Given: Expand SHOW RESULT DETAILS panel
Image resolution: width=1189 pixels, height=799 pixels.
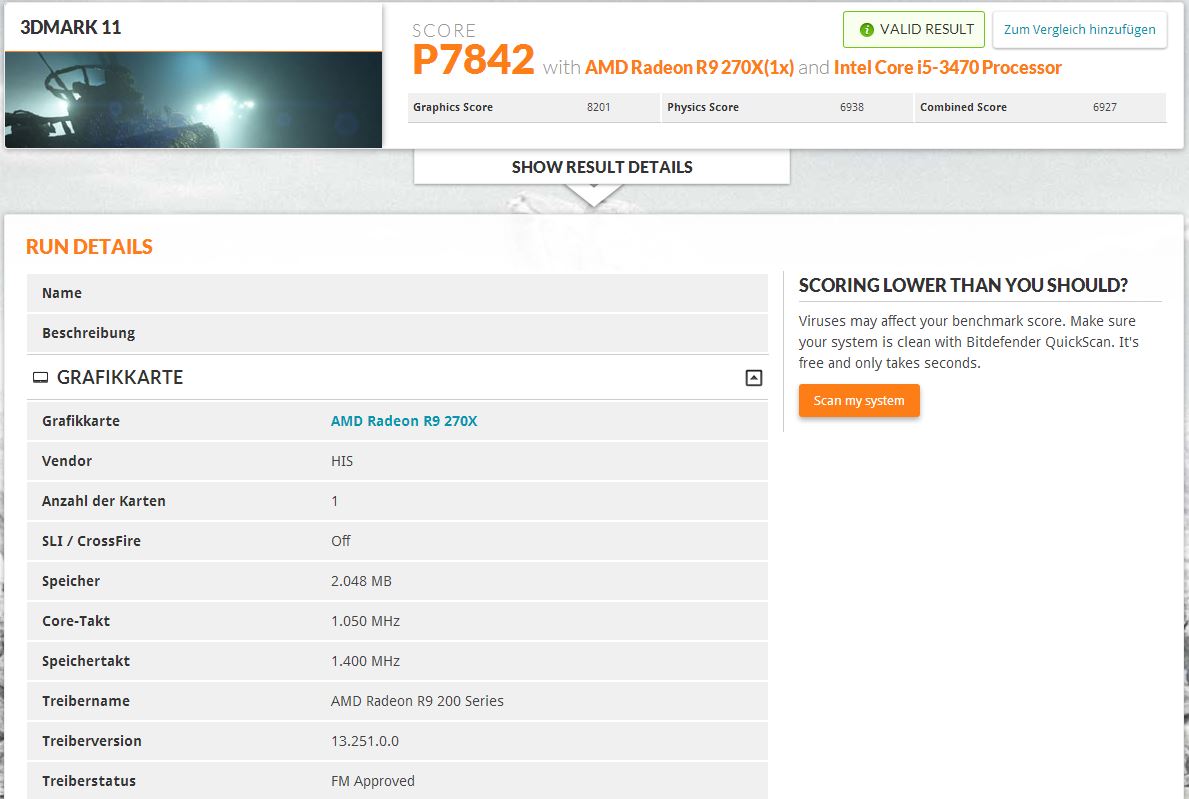Looking at the screenshot, I should pos(601,167).
